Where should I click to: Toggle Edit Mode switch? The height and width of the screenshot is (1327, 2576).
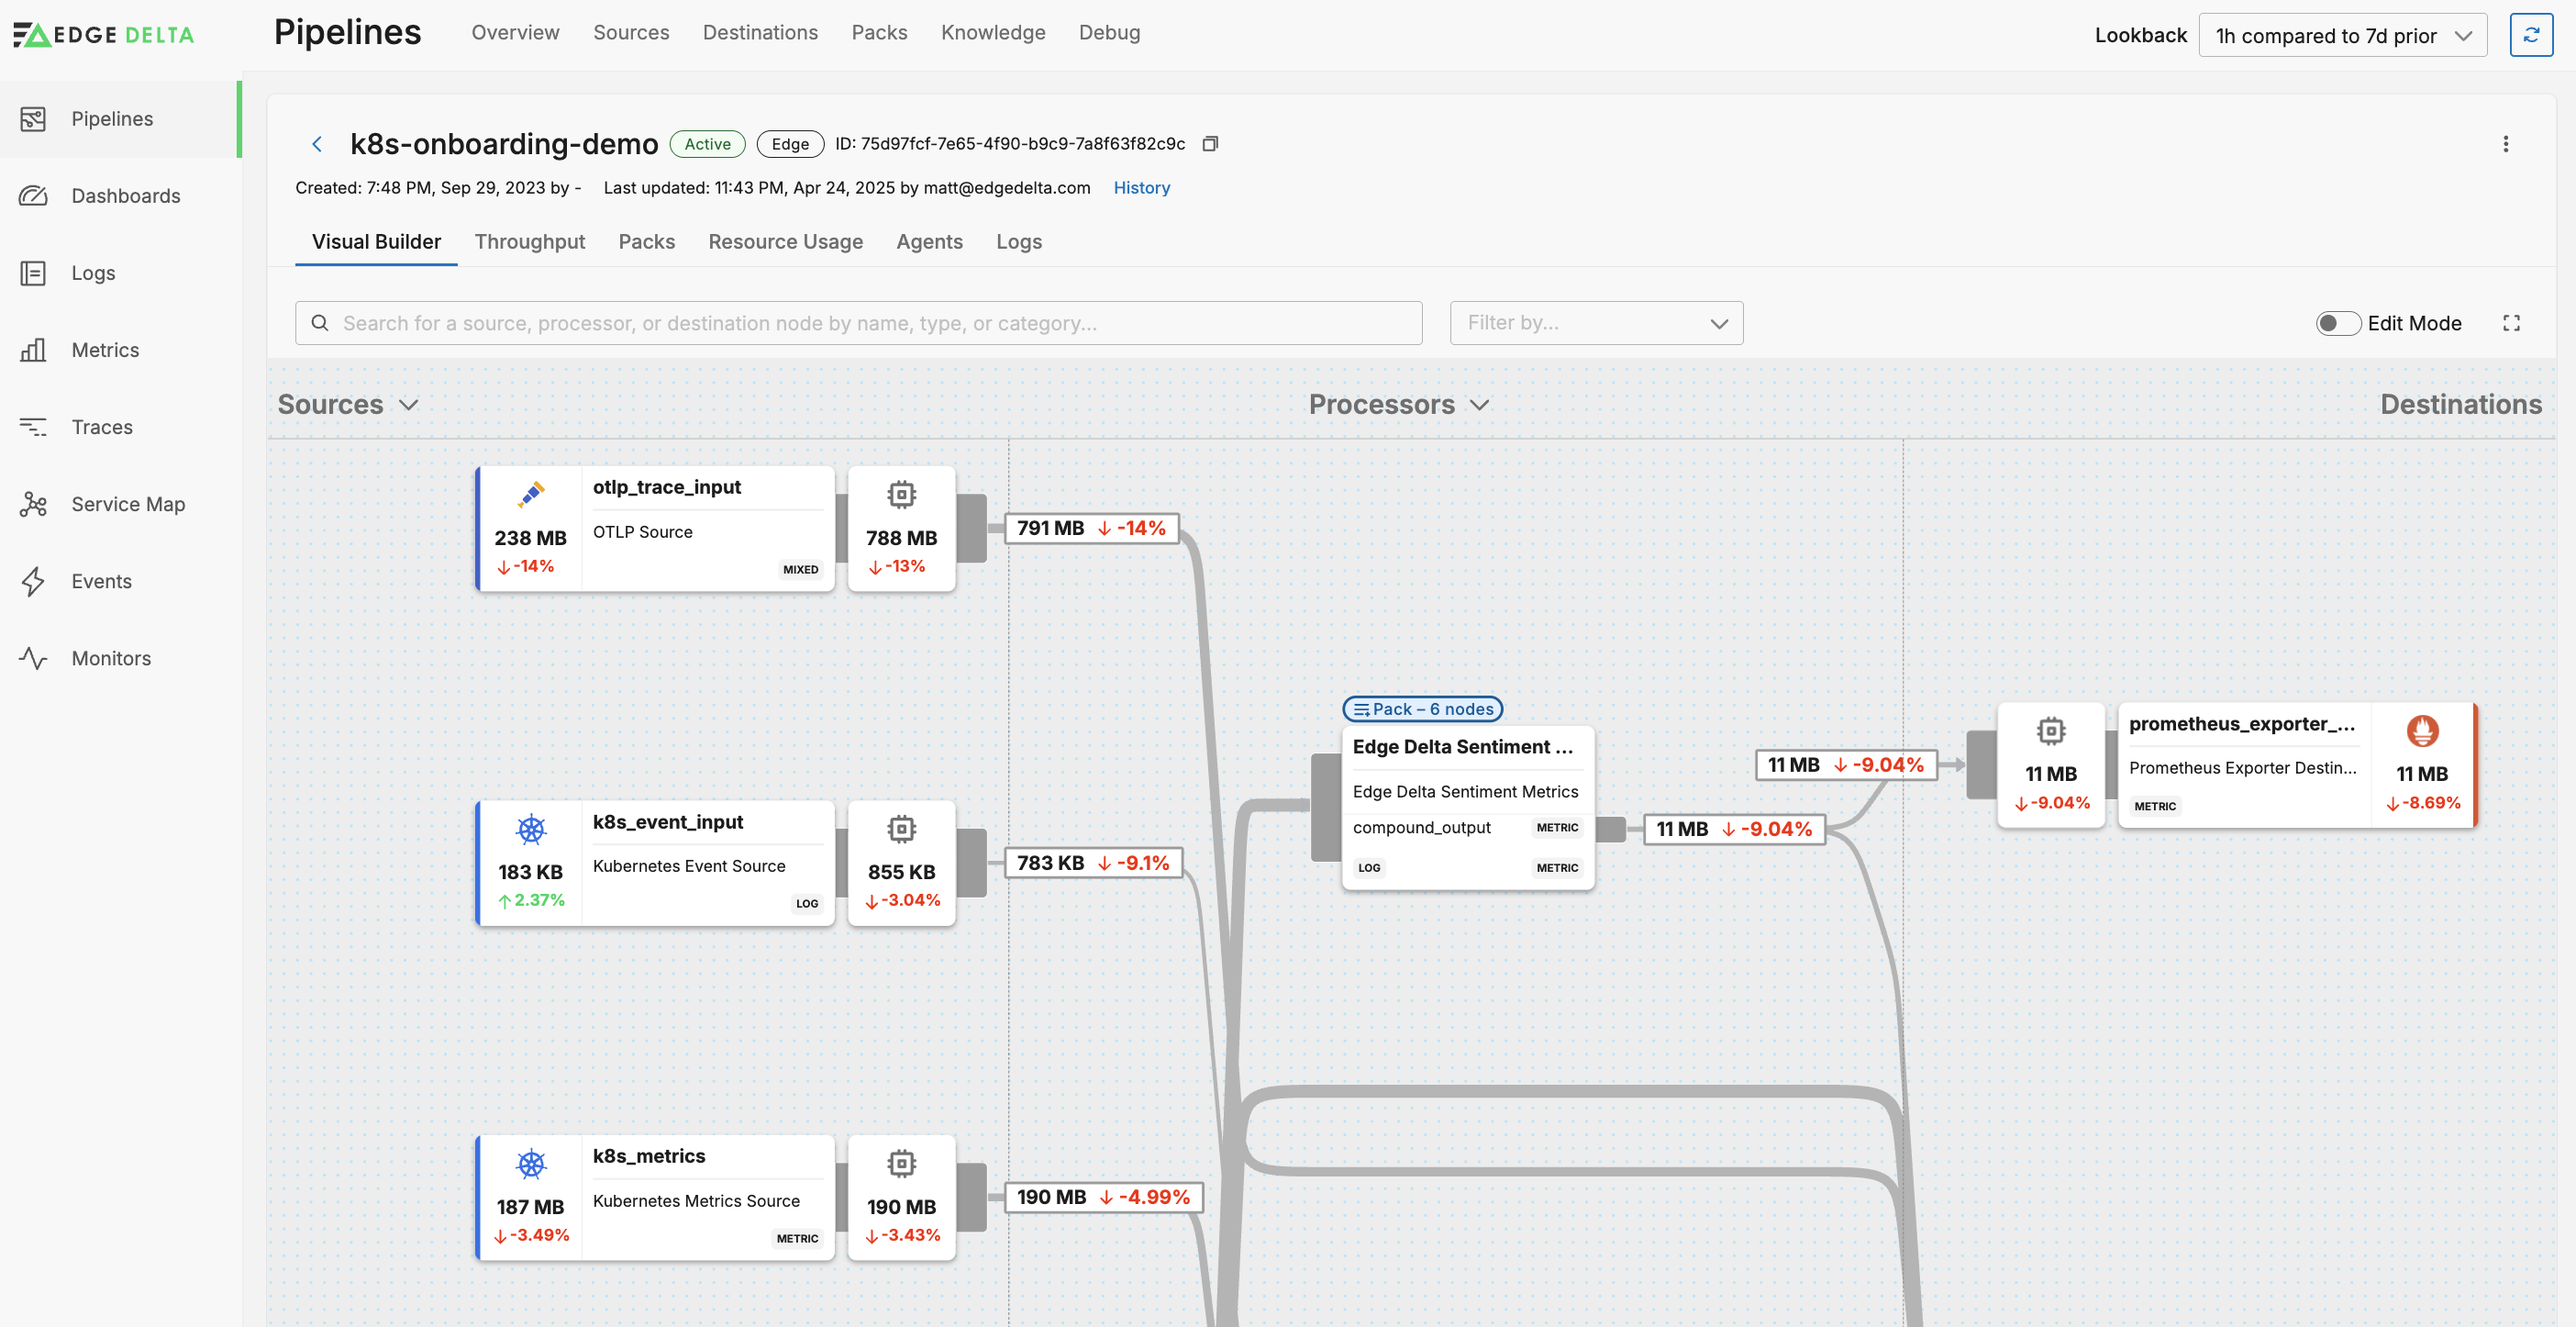point(2338,323)
